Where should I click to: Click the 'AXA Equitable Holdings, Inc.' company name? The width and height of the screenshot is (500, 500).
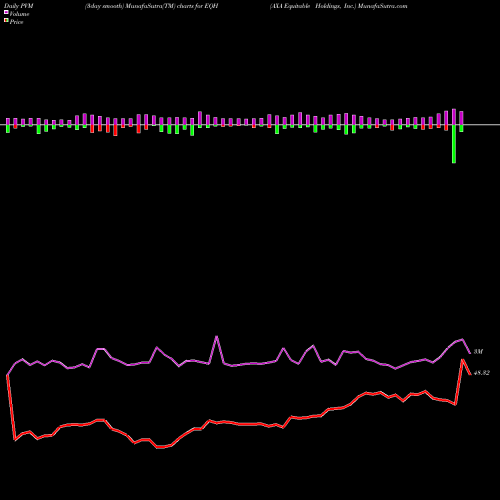pyautogui.click(x=313, y=6)
